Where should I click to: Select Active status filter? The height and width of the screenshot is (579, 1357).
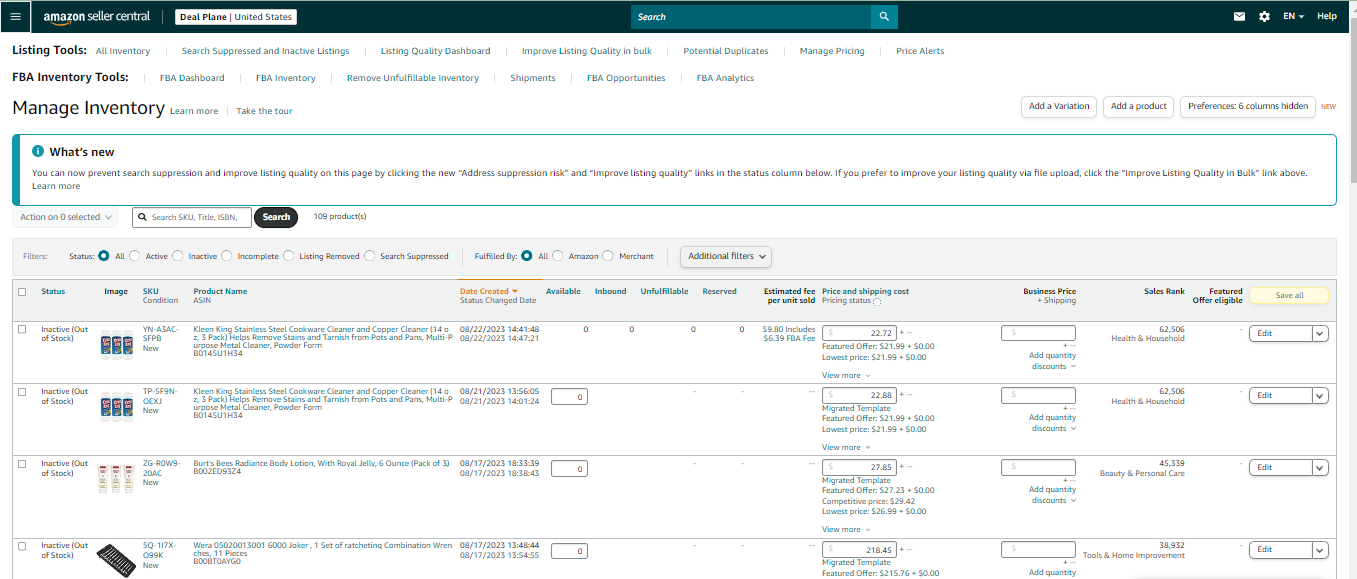coord(135,256)
